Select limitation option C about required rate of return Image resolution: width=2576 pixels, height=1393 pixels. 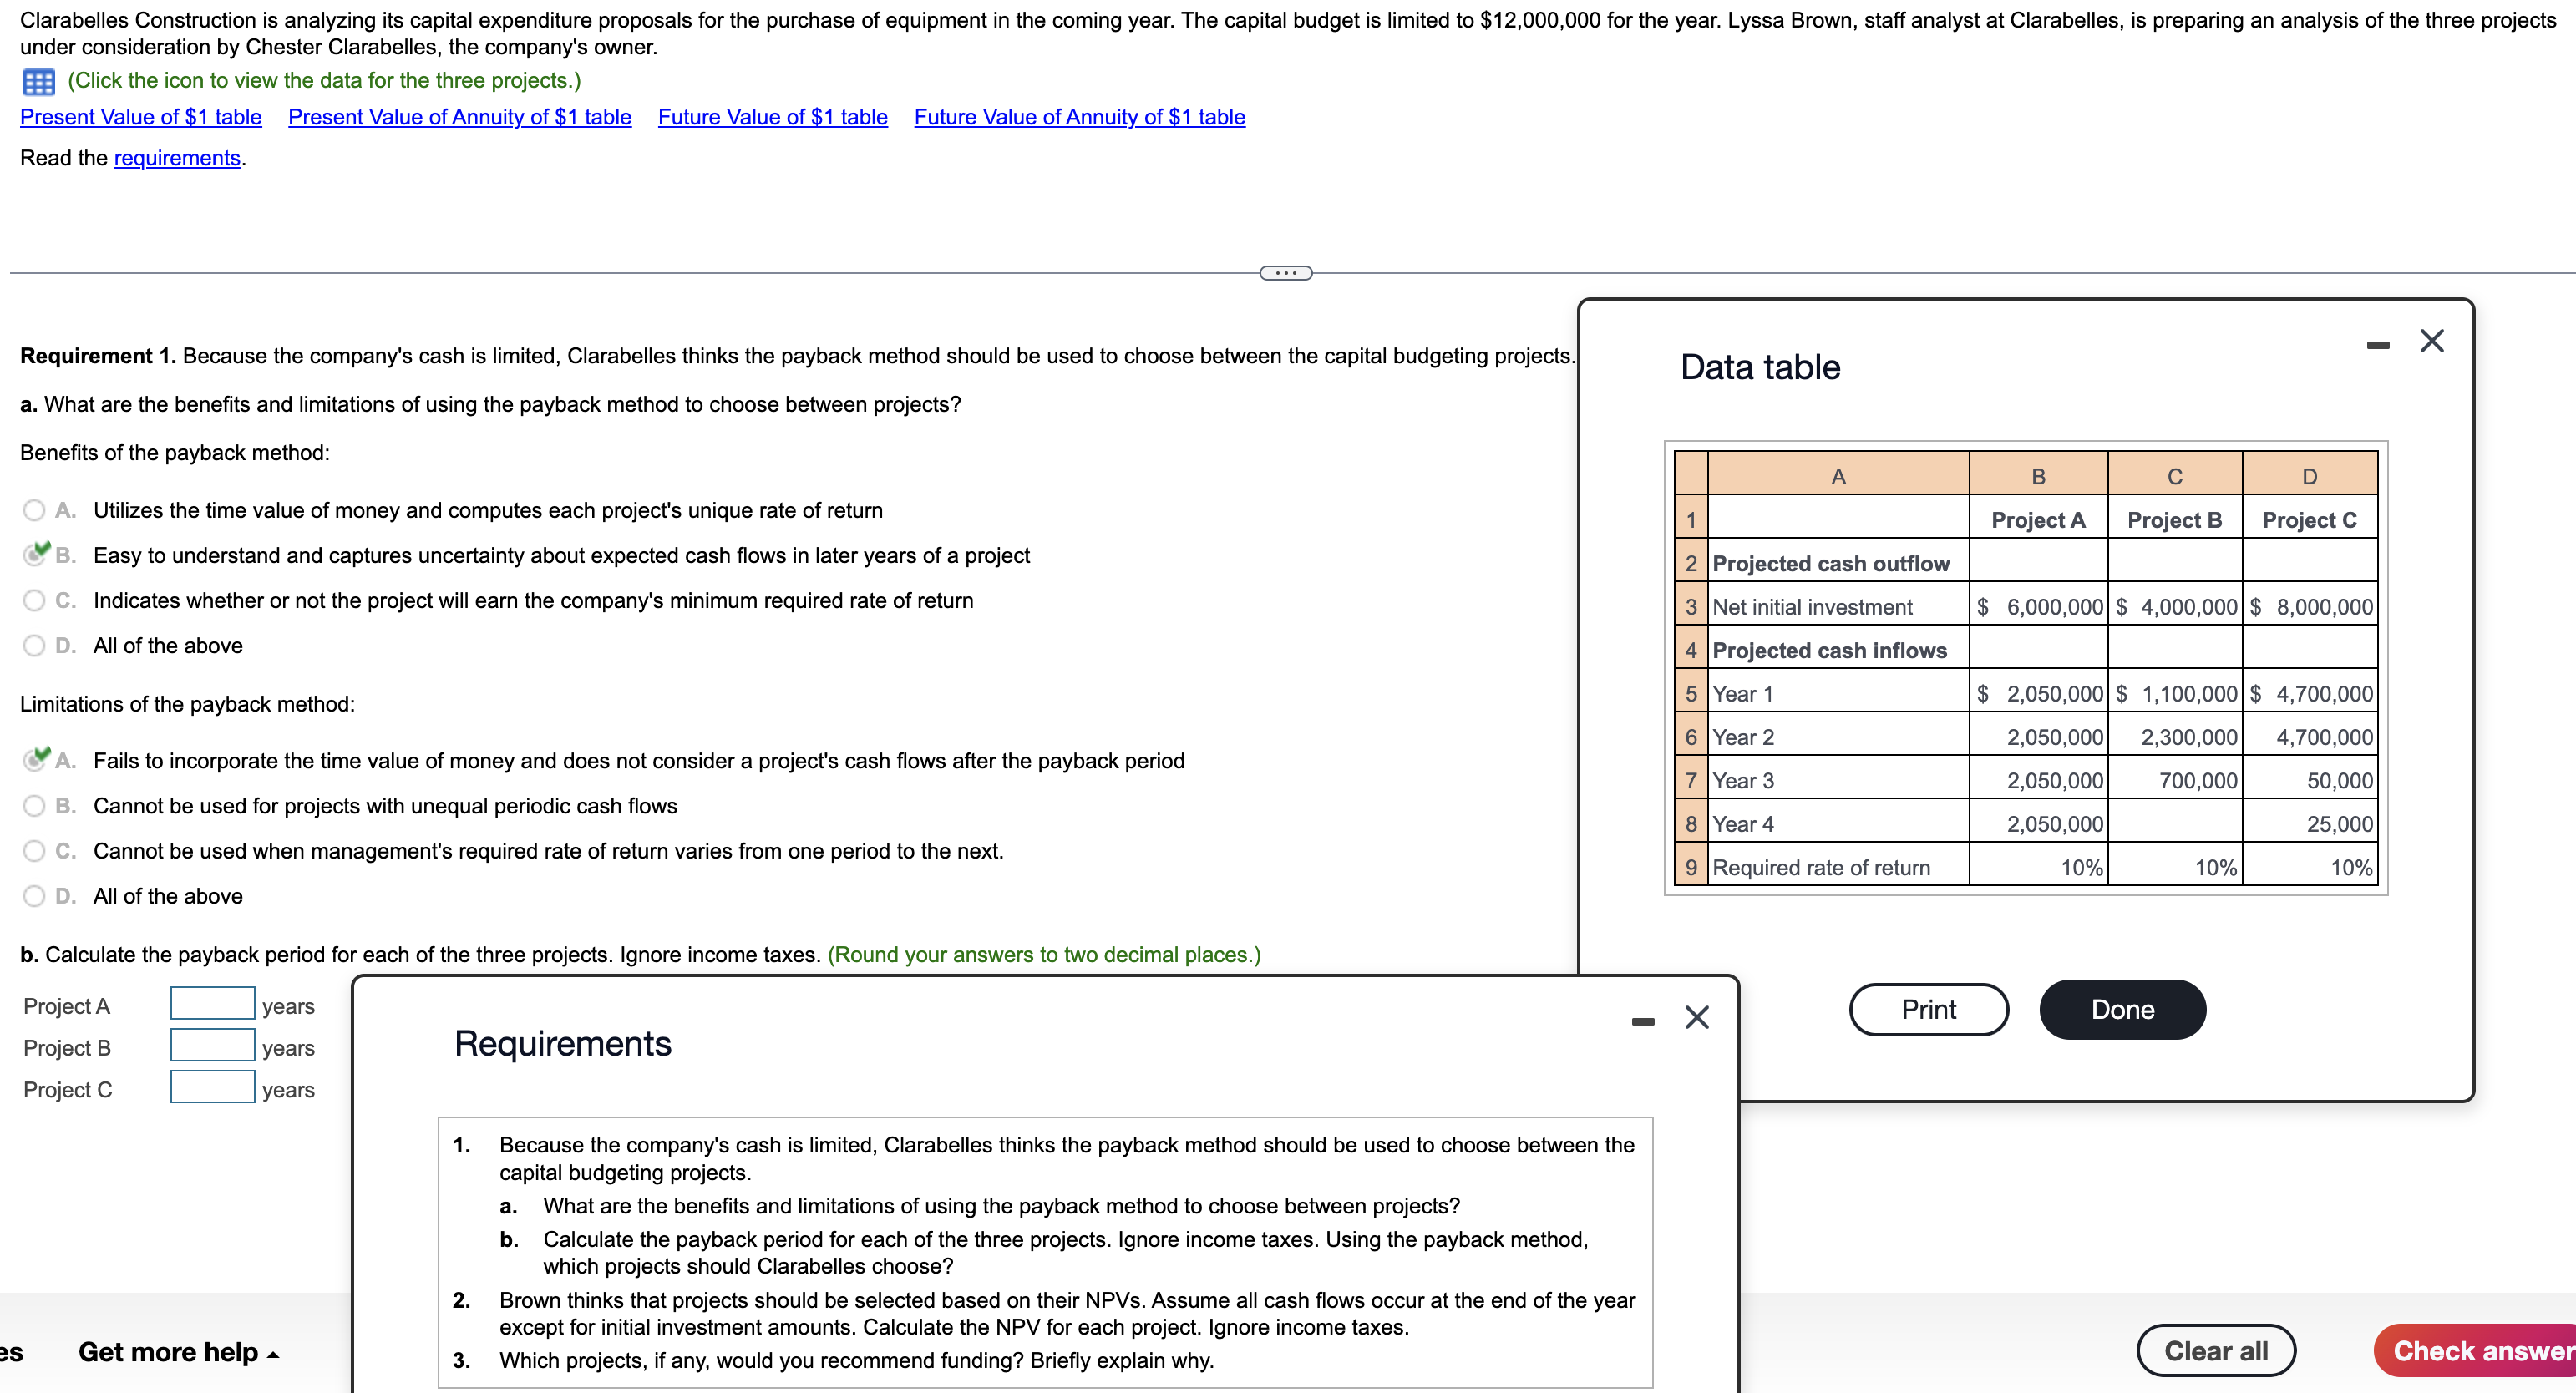tap(35, 850)
